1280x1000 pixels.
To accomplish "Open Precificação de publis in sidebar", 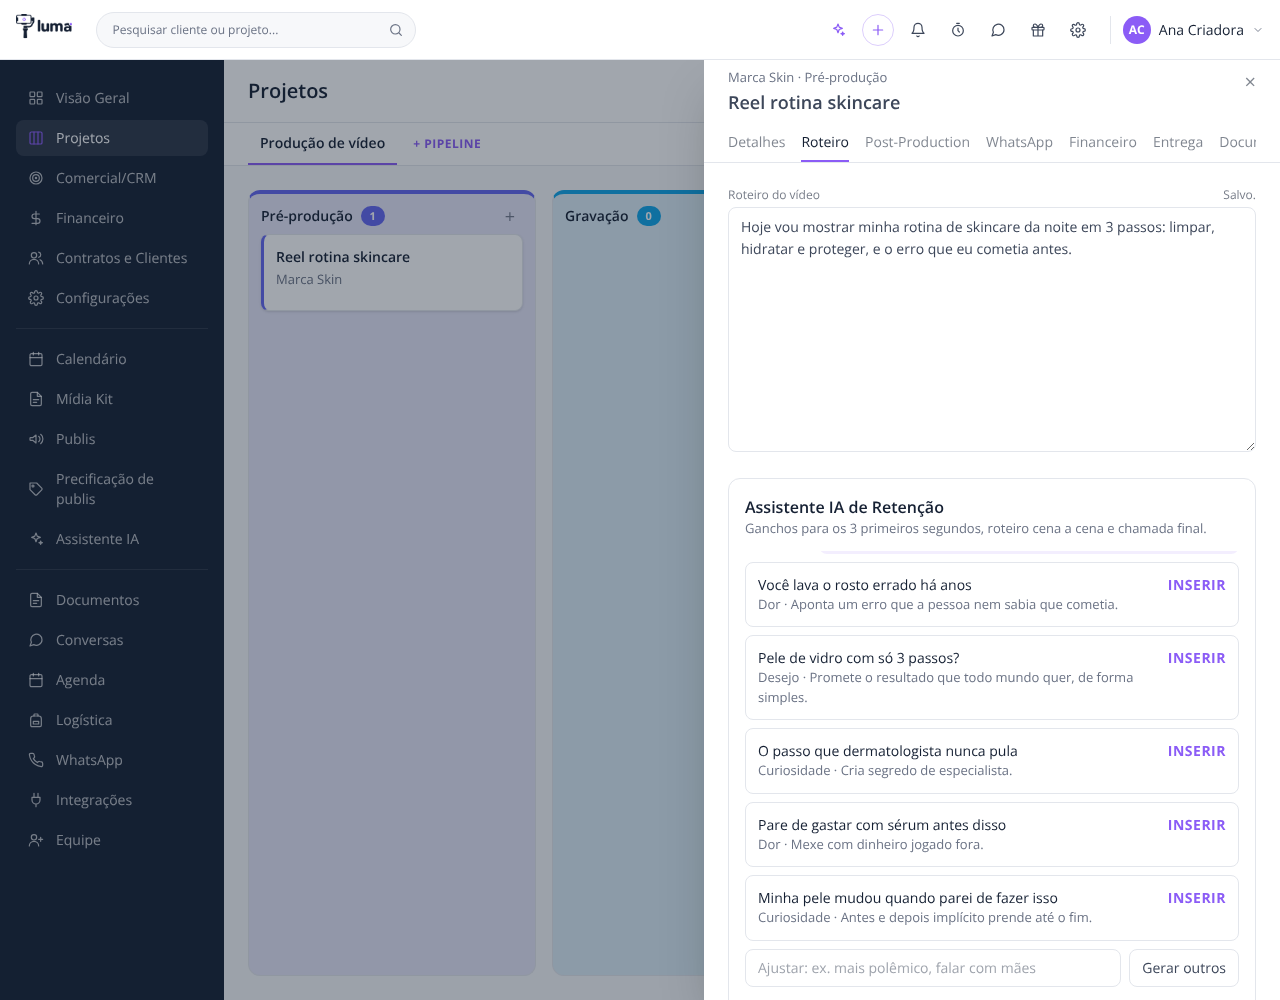I will 112,489.
